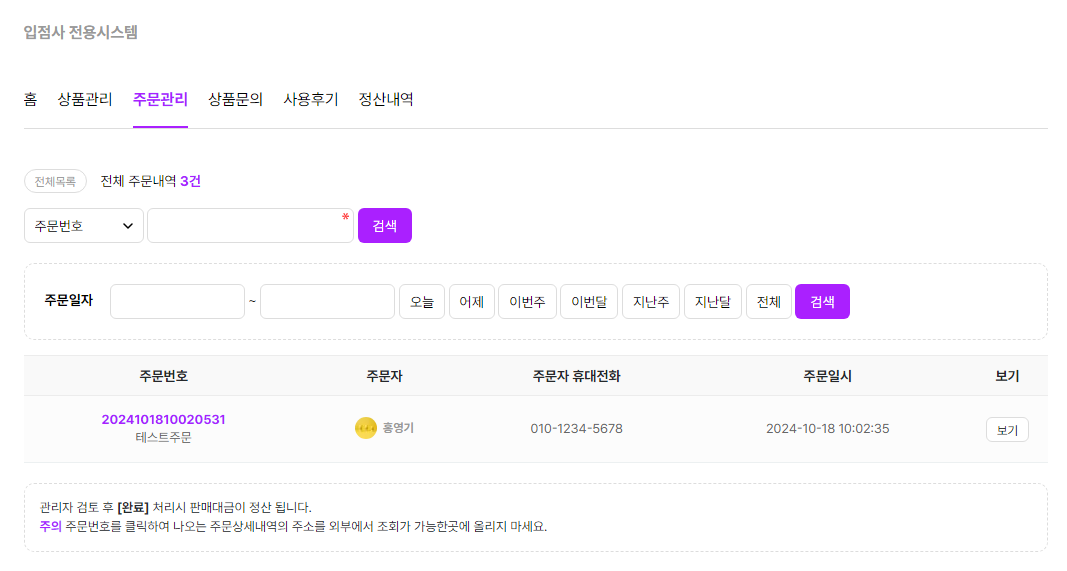This screenshot has height=571, width=1067.
Task: Click 검색 button in date filter row
Action: tap(822, 301)
